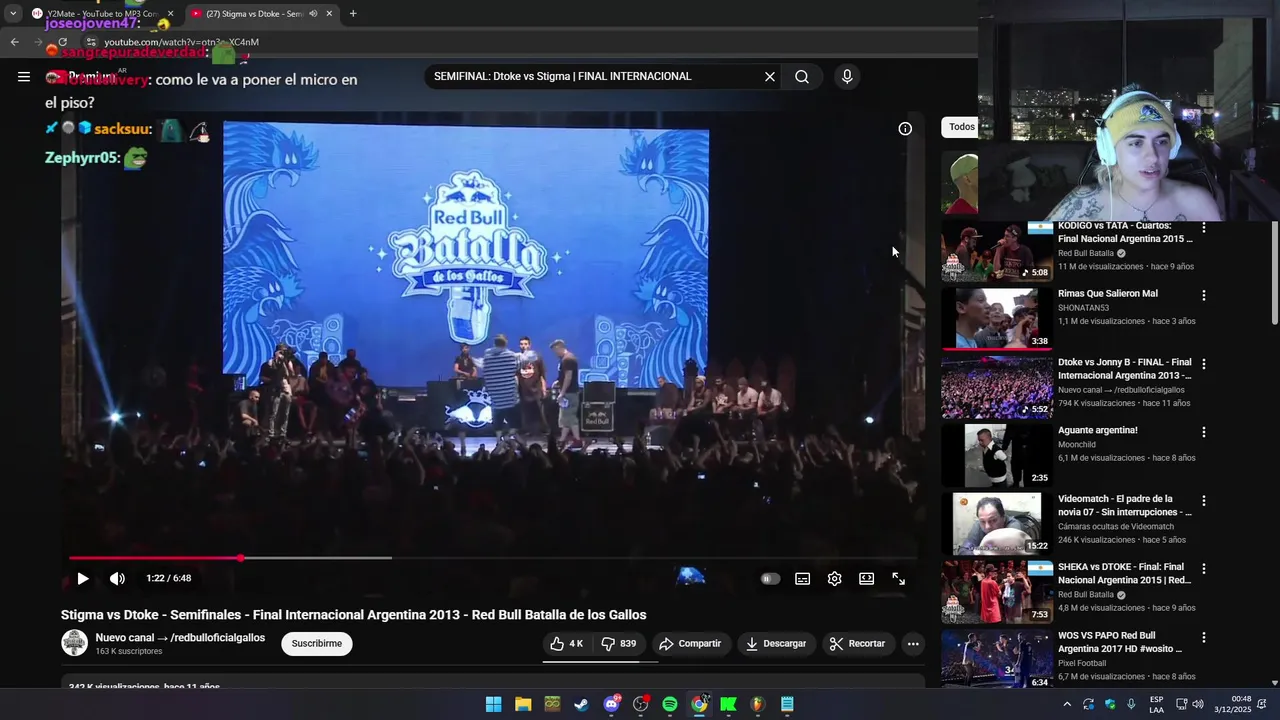Open Windows Start menu
1280x720 pixels.
[x=494, y=704]
